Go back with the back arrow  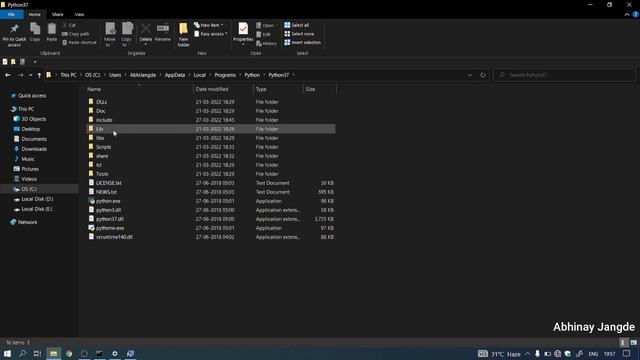tap(8, 75)
